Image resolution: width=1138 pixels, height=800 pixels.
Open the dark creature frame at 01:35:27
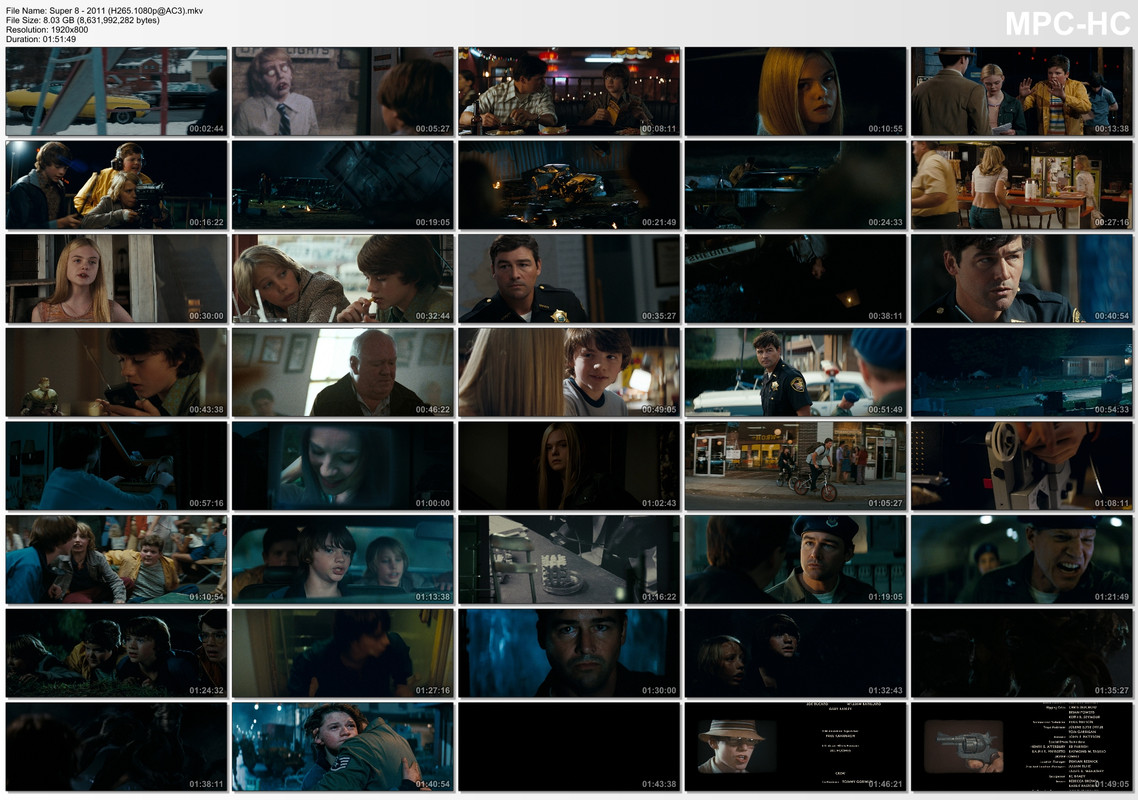tap(1022, 653)
